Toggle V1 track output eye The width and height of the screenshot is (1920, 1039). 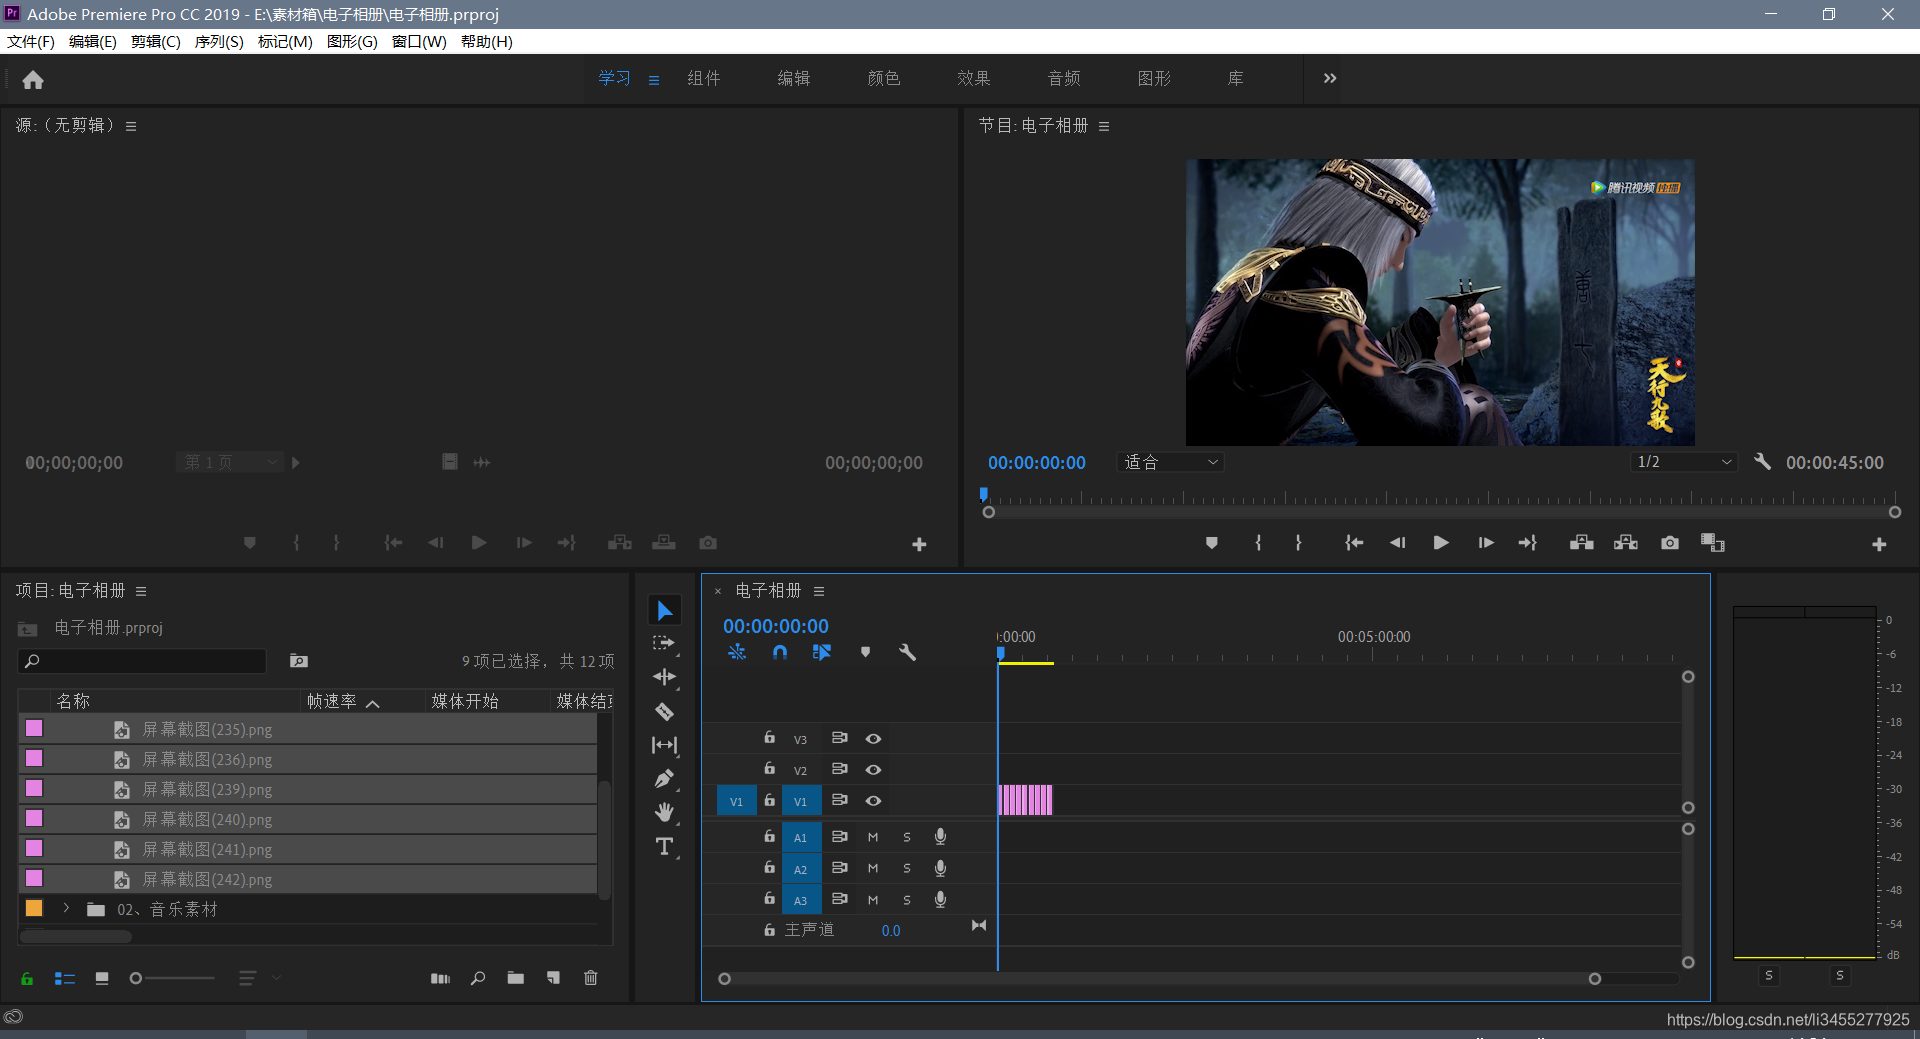[873, 801]
